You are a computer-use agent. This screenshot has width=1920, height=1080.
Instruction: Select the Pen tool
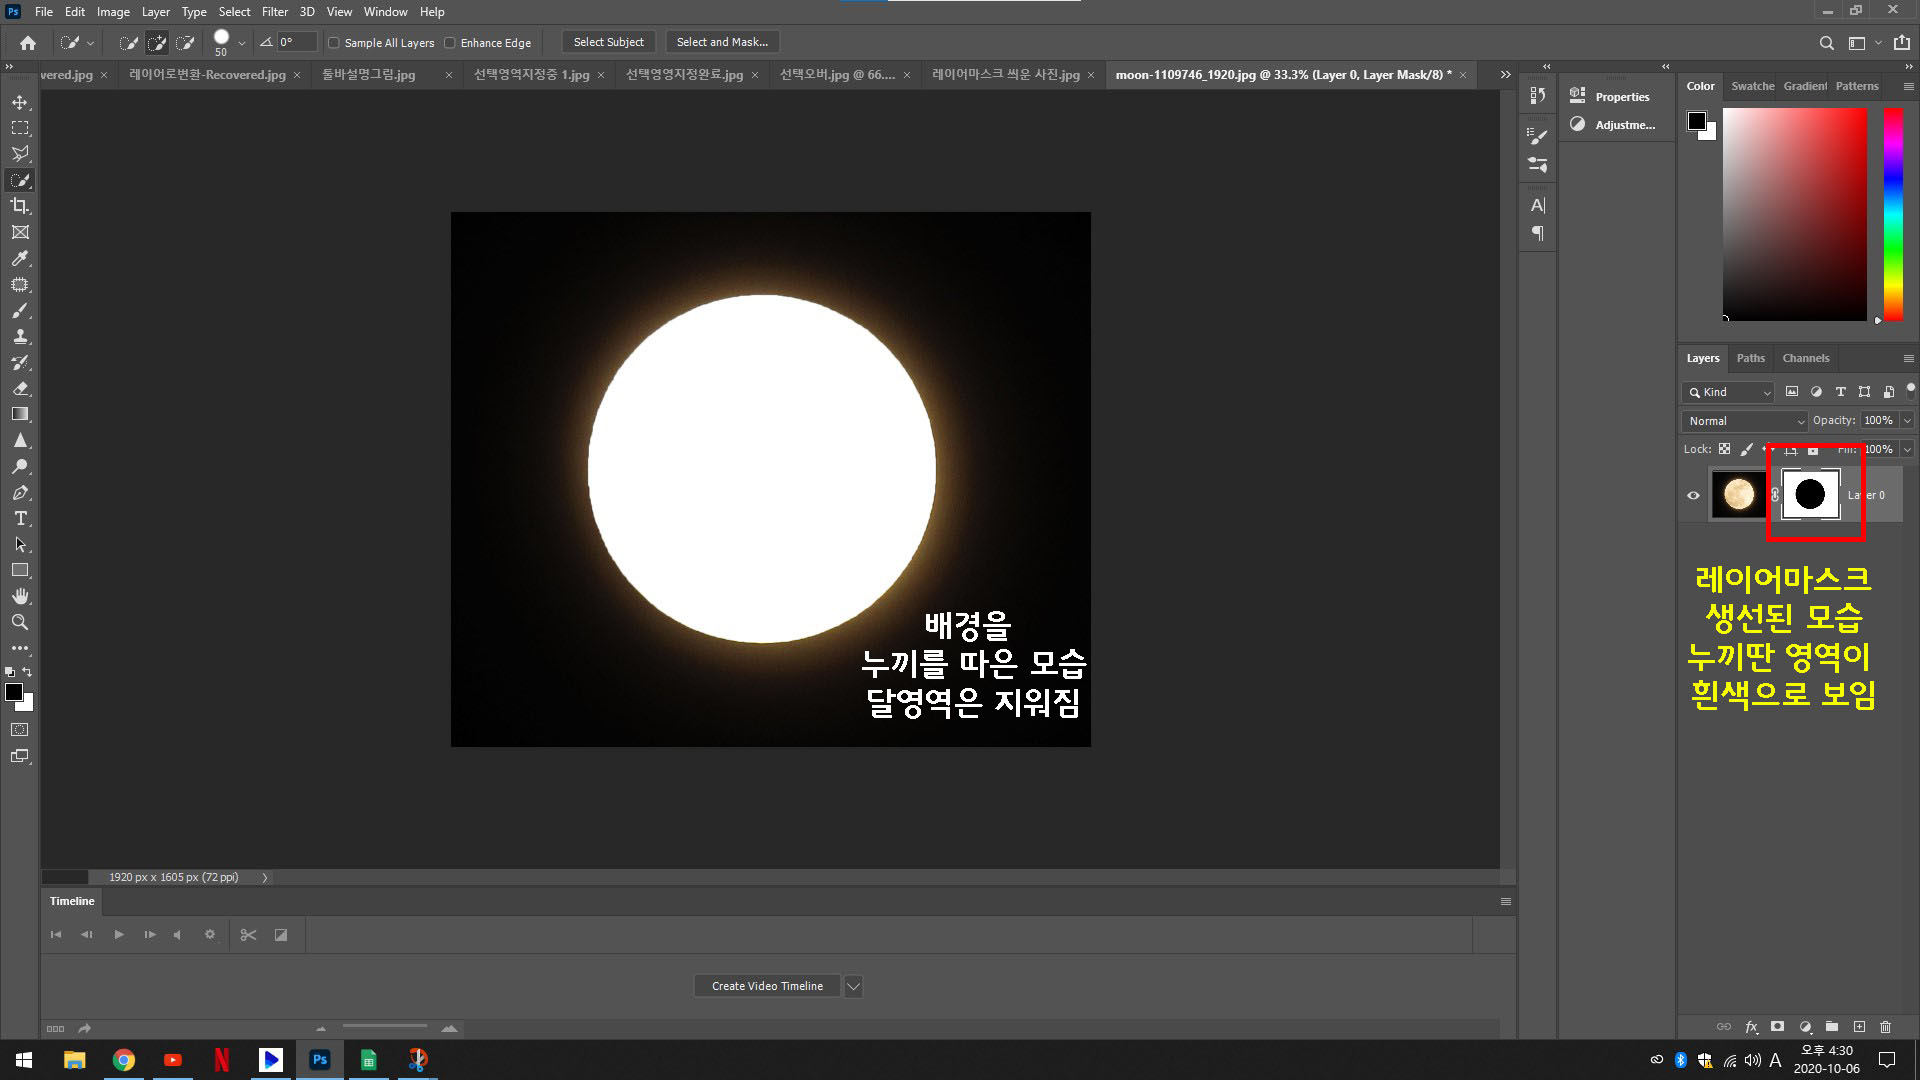pos(20,492)
